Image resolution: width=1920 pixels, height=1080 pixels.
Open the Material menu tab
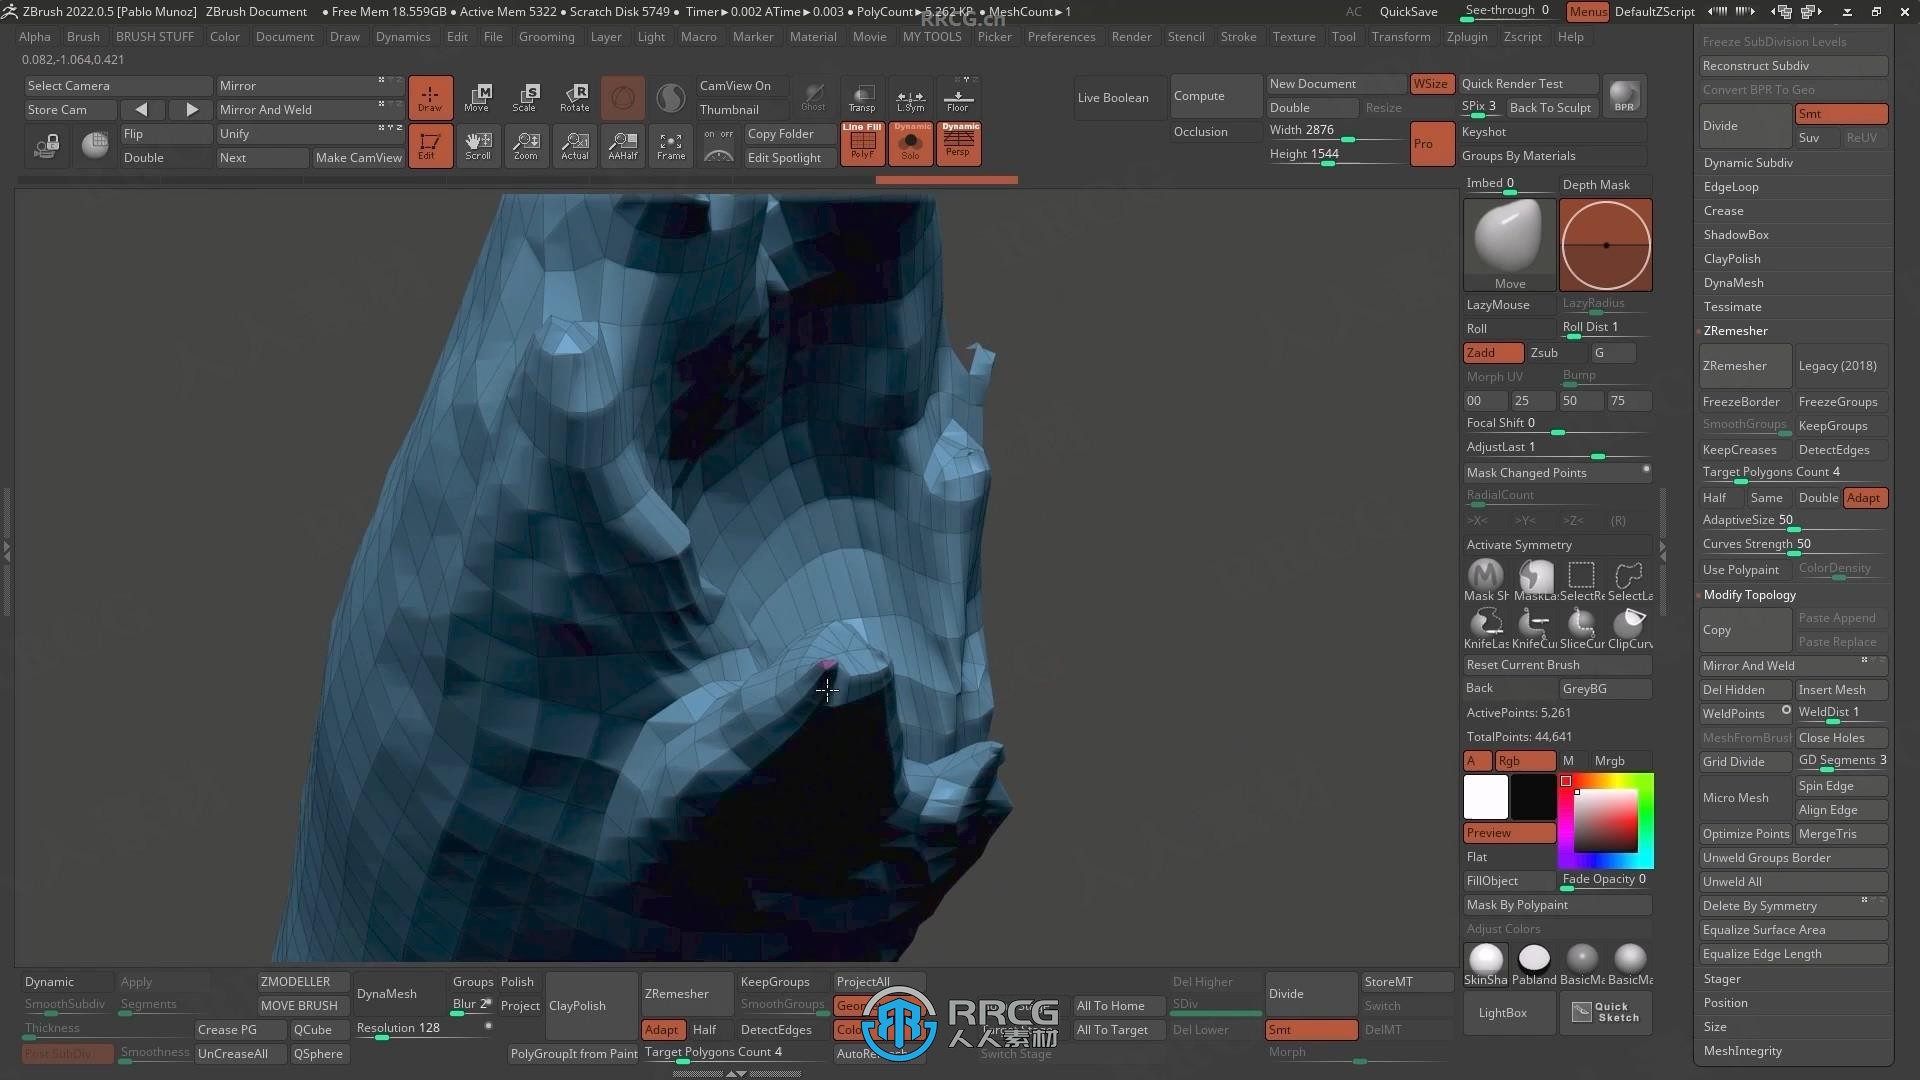pos(814,36)
